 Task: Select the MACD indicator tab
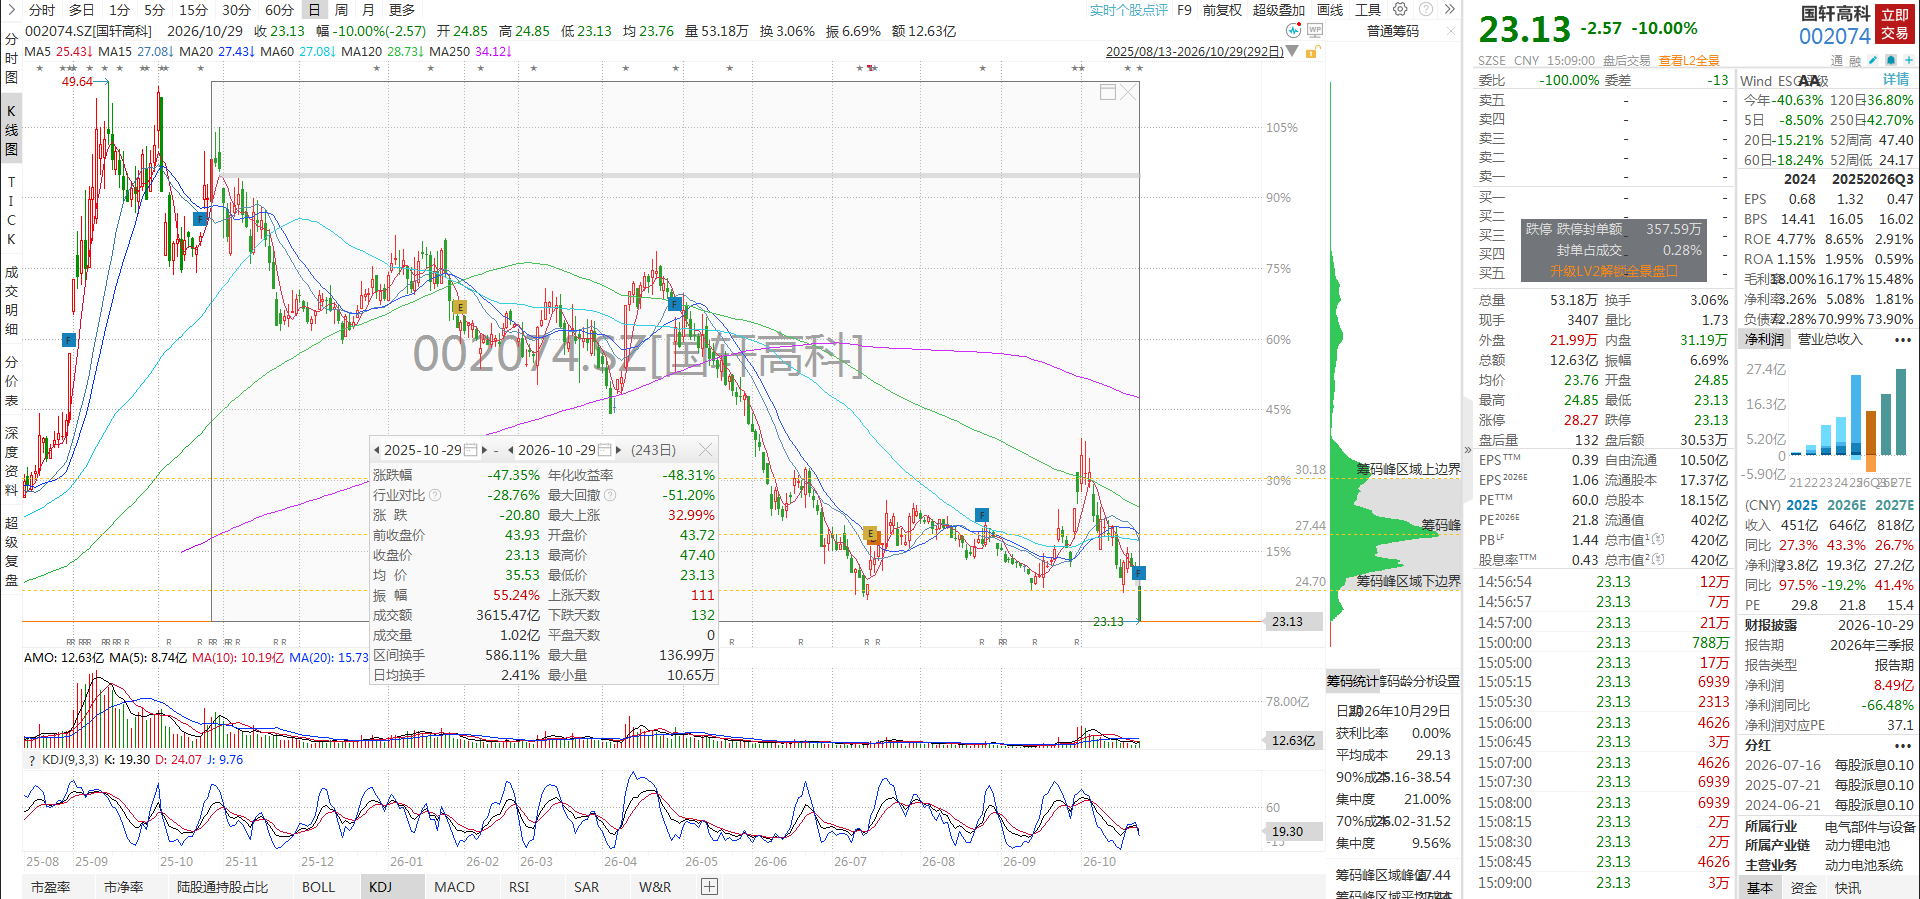(x=454, y=887)
